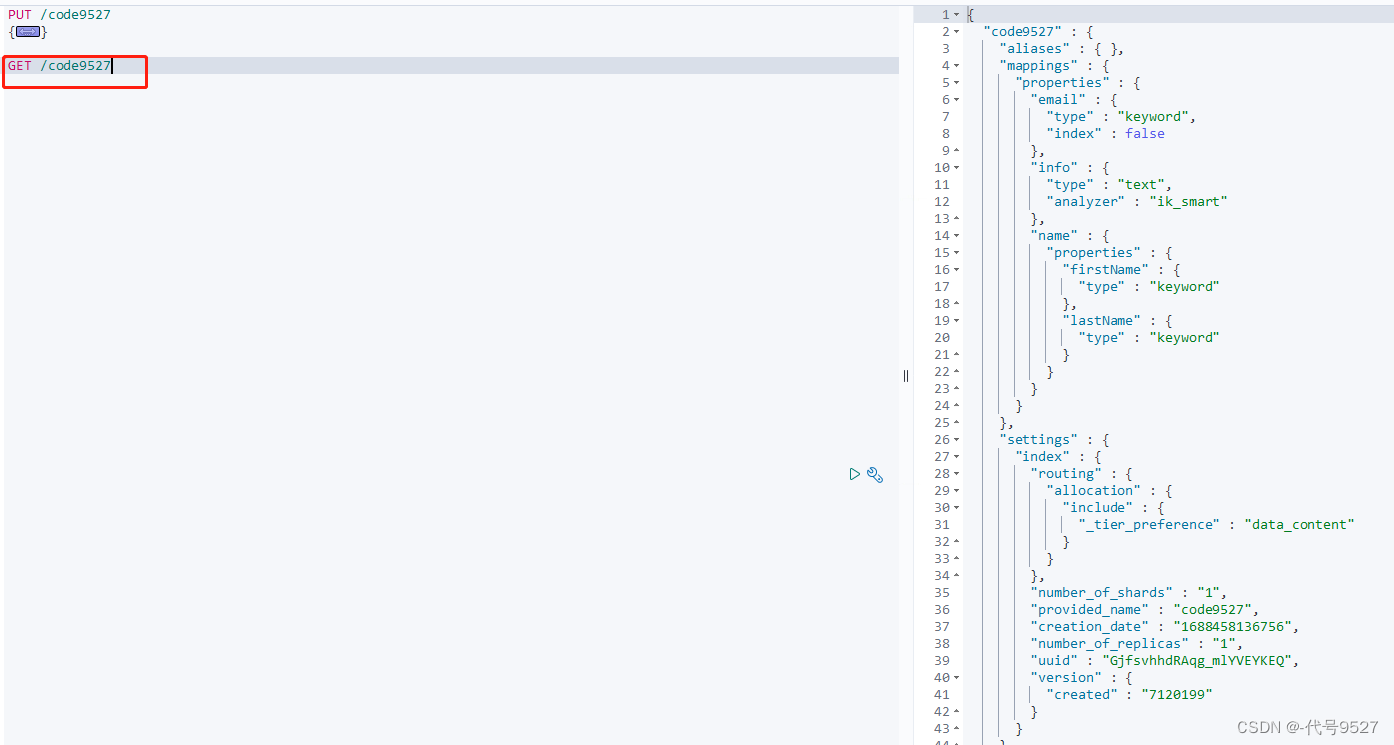Send the request with the play icon

(854, 474)
